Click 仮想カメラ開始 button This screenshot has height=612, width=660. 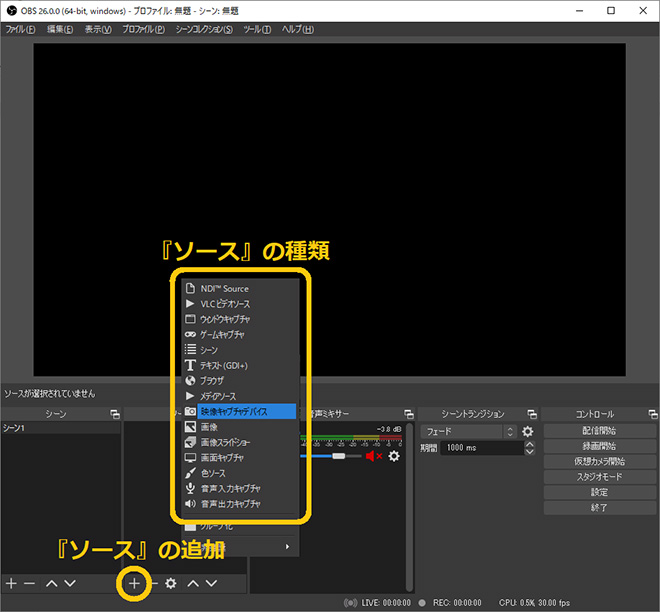(x=599, y=461)
